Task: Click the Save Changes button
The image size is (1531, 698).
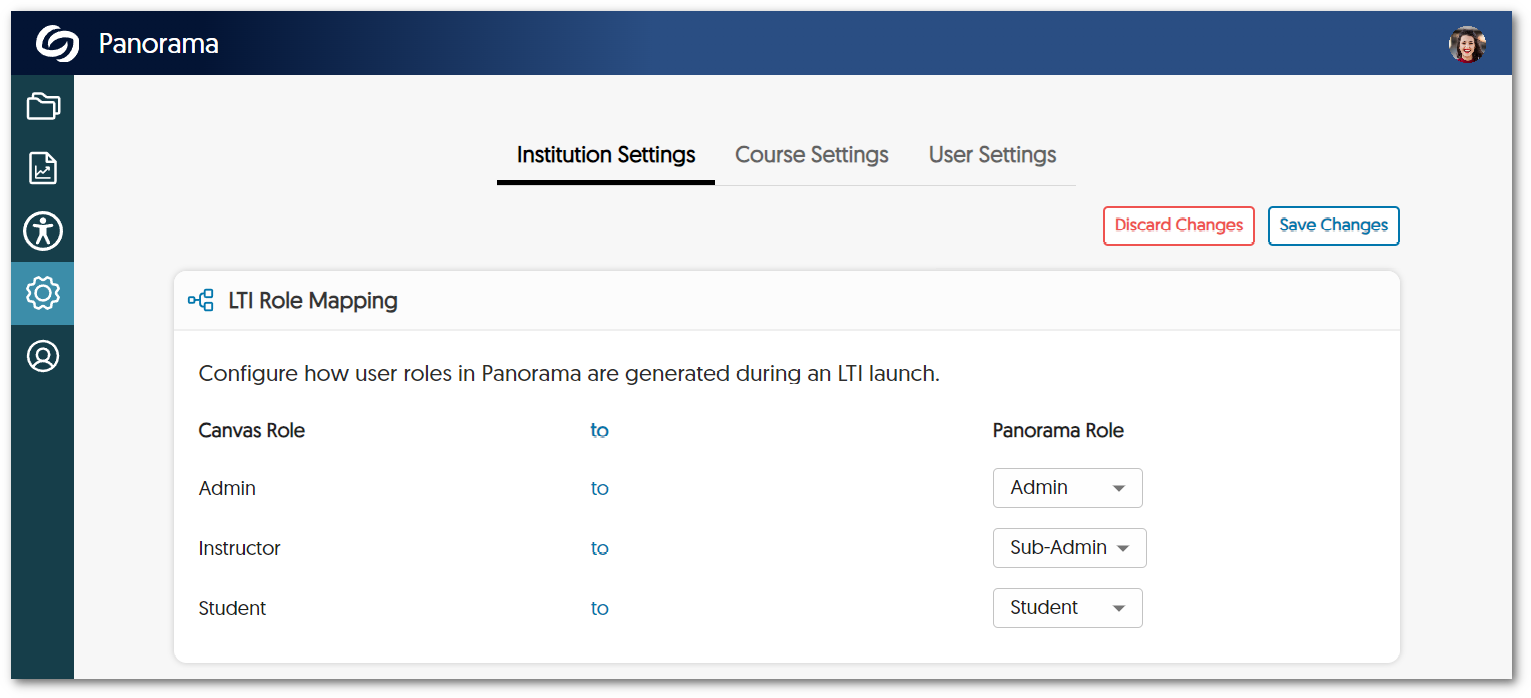Action: coord(1333,225)
